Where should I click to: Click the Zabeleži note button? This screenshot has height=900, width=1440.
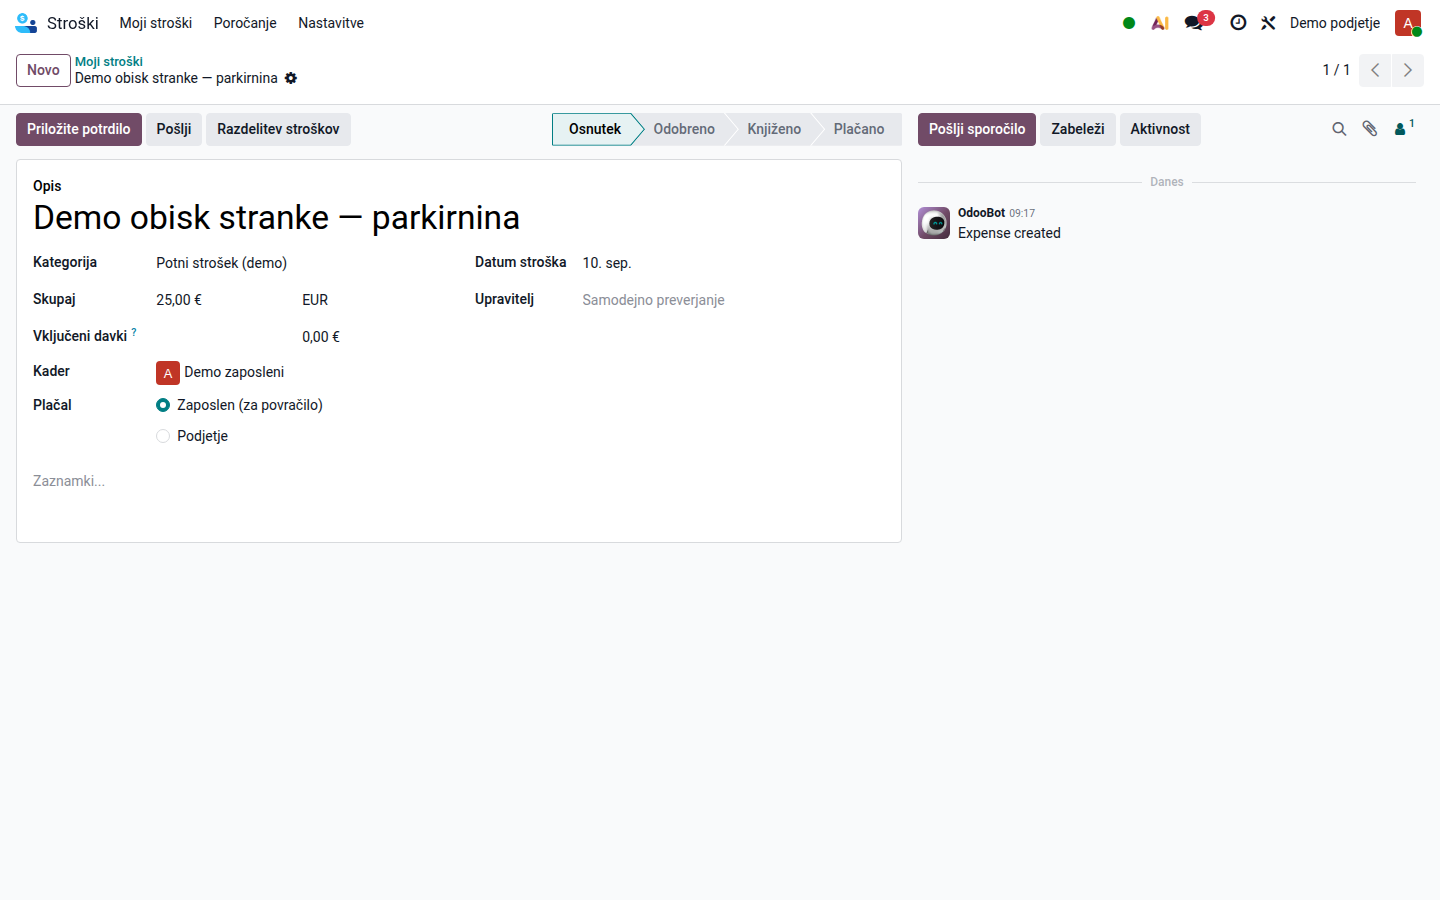pos(1078,129)
